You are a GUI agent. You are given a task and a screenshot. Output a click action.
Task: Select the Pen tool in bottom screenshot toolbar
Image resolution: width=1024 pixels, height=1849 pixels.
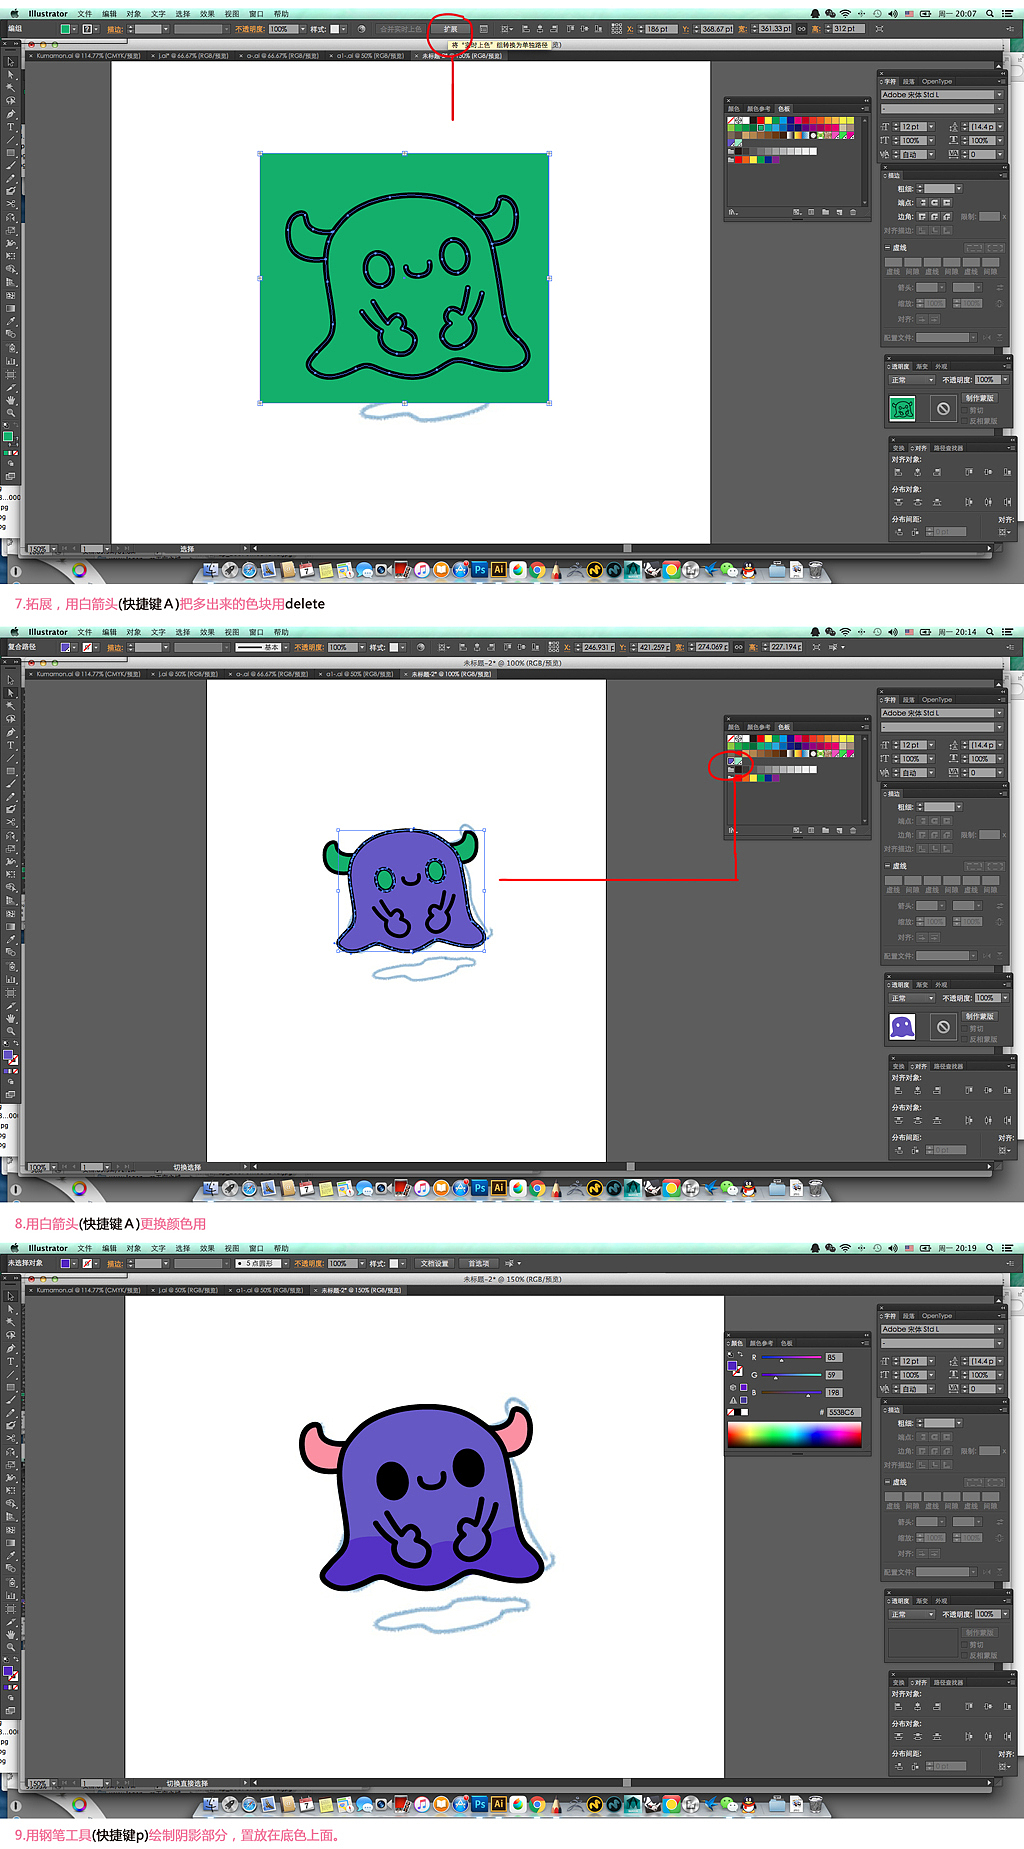click(x=11, y=1348)
